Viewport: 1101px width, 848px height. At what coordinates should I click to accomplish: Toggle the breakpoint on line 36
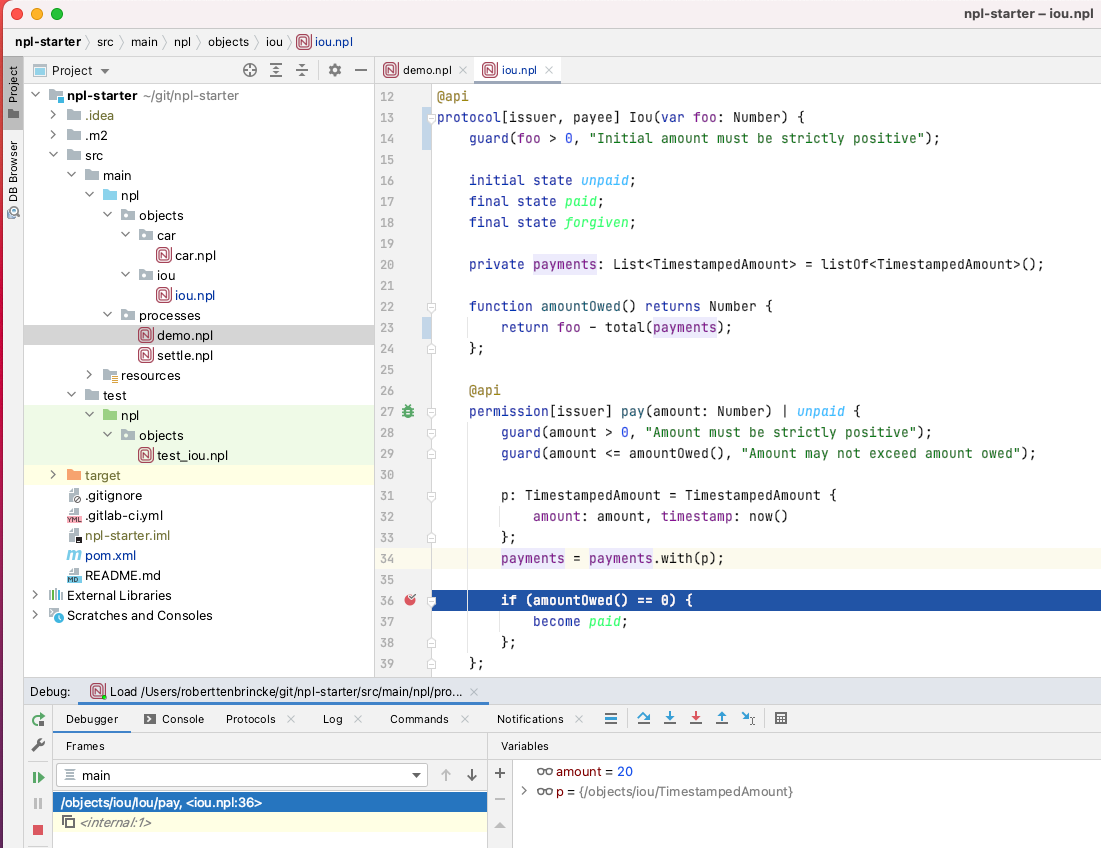[410, 600]
